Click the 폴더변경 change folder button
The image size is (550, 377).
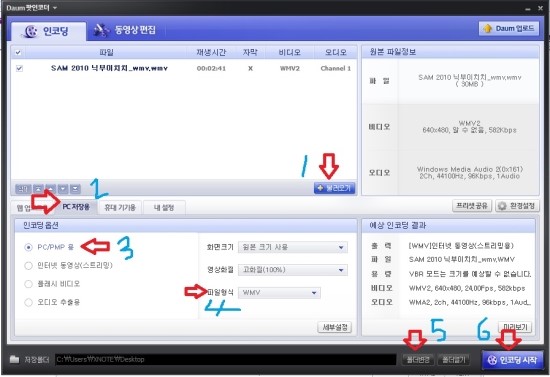[418, 360]
